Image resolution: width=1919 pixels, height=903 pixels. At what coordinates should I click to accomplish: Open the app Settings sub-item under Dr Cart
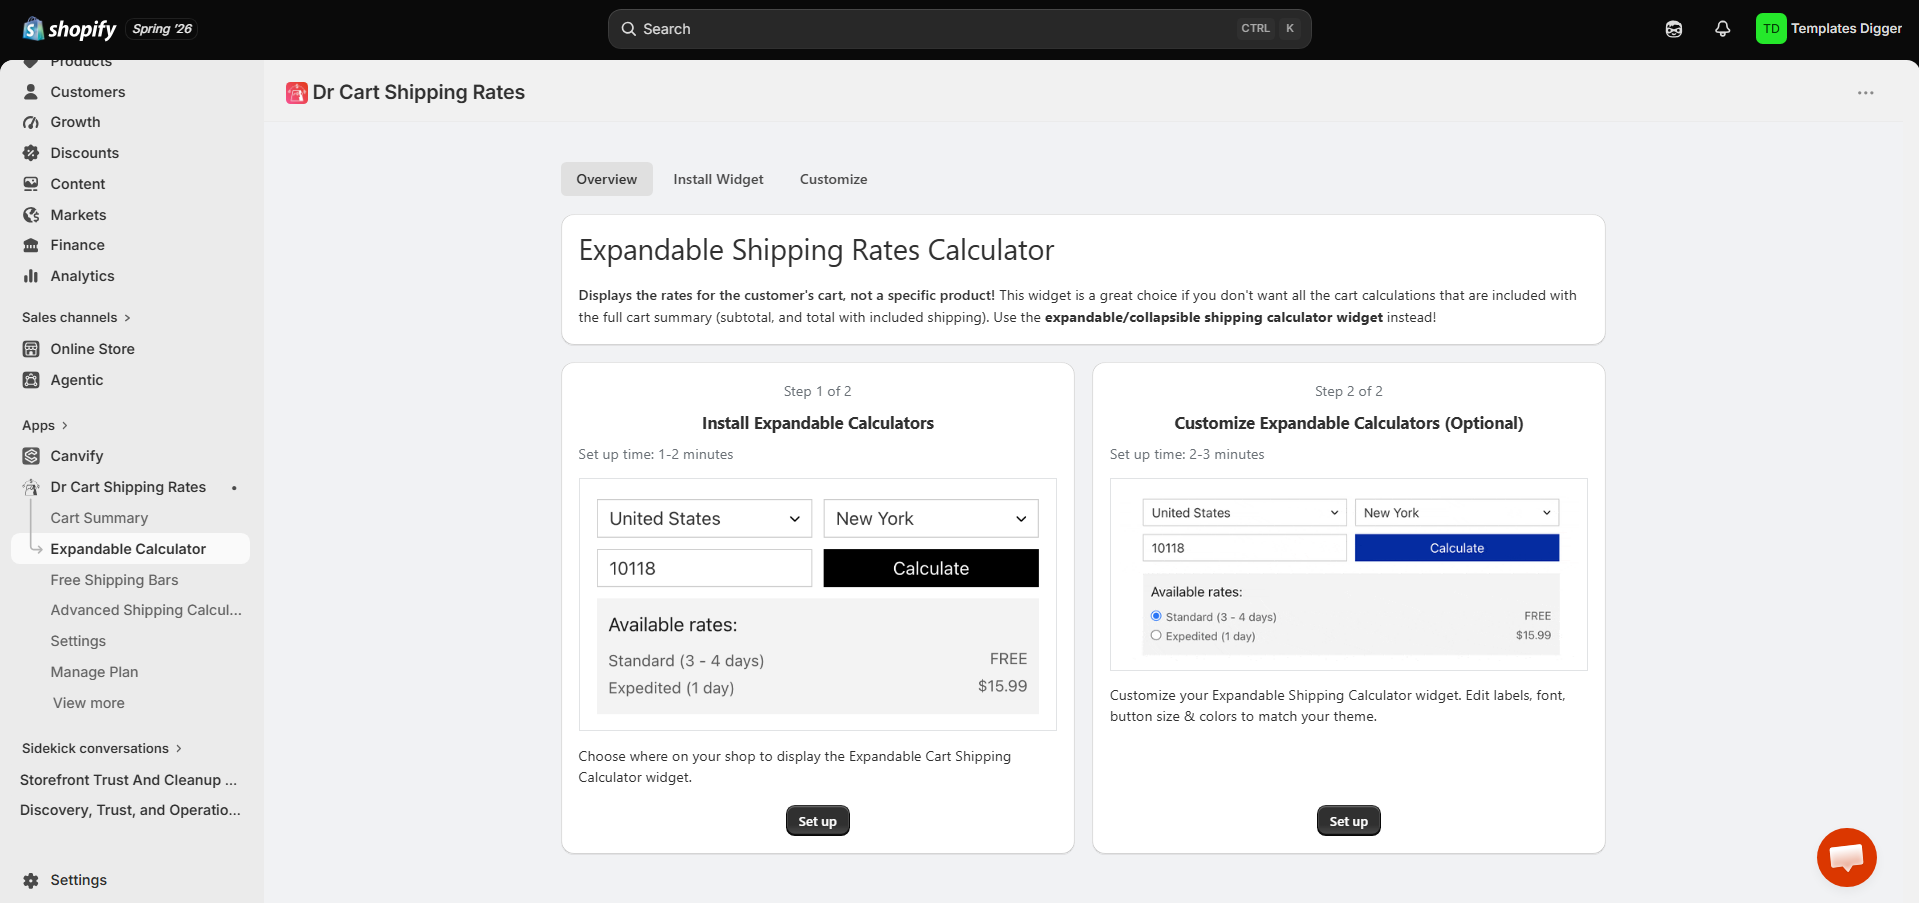78,641
